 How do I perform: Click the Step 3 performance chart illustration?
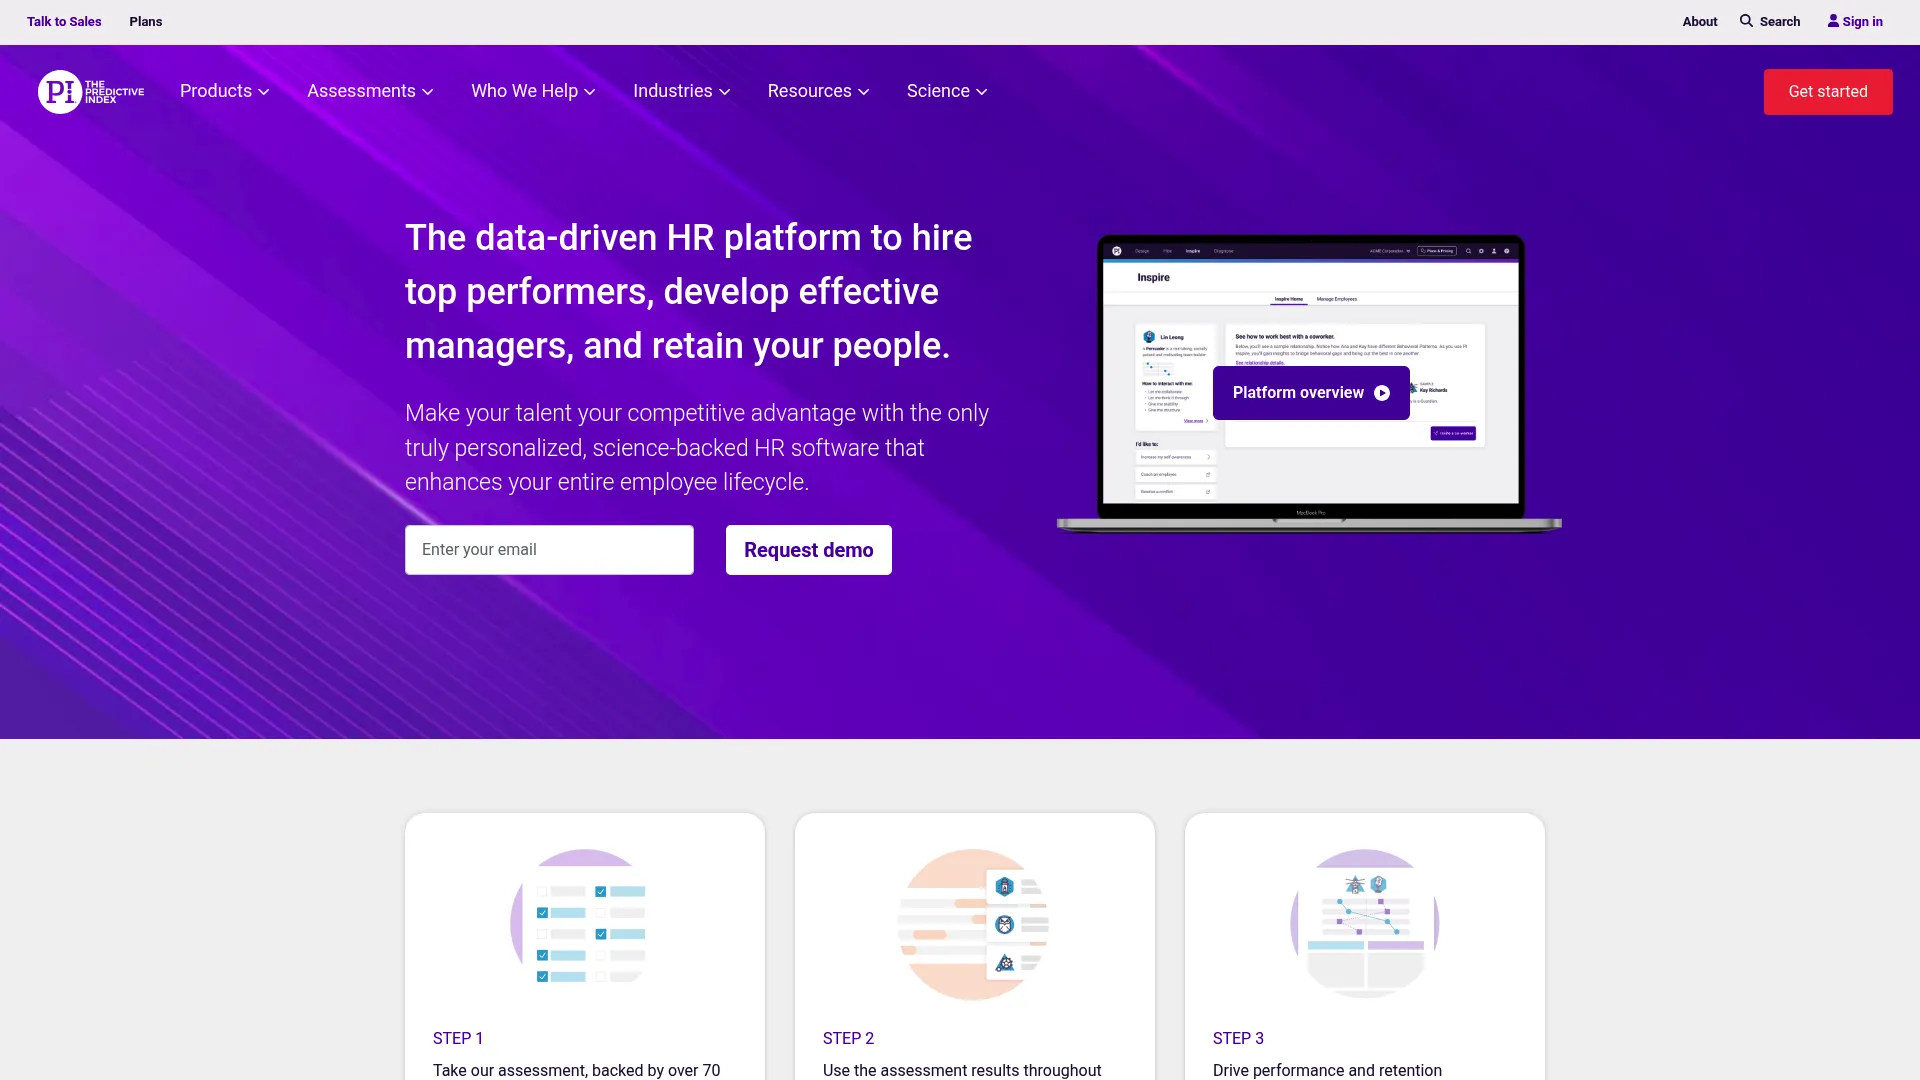coord(1364,923)
